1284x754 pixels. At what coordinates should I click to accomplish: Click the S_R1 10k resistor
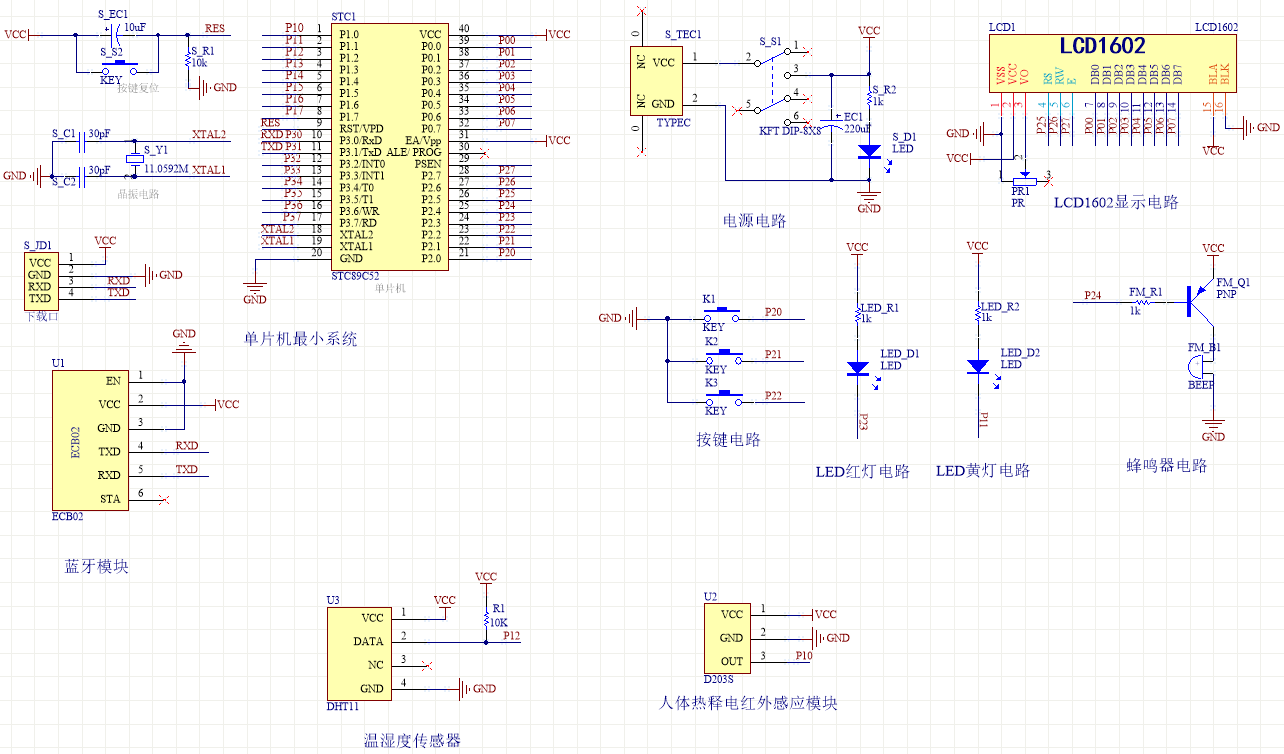coord(188,58)
